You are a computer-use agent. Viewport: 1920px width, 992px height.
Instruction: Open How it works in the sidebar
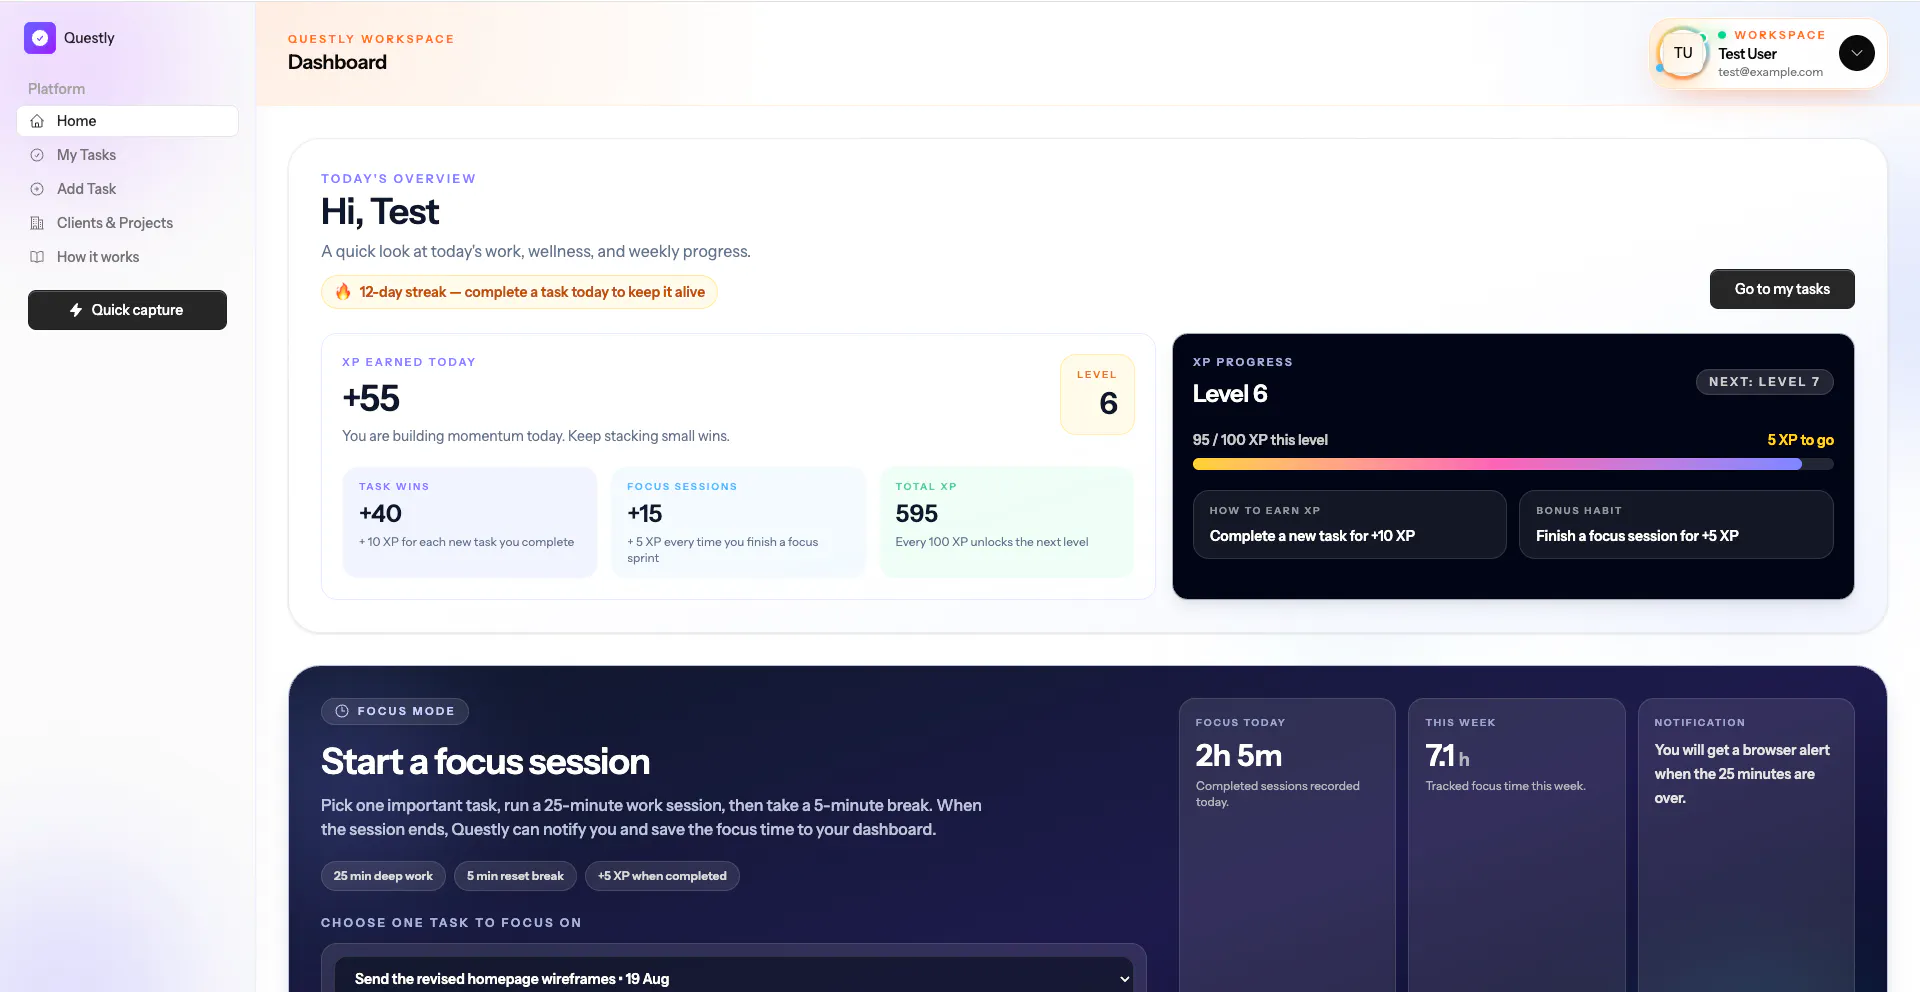point(127,257)
